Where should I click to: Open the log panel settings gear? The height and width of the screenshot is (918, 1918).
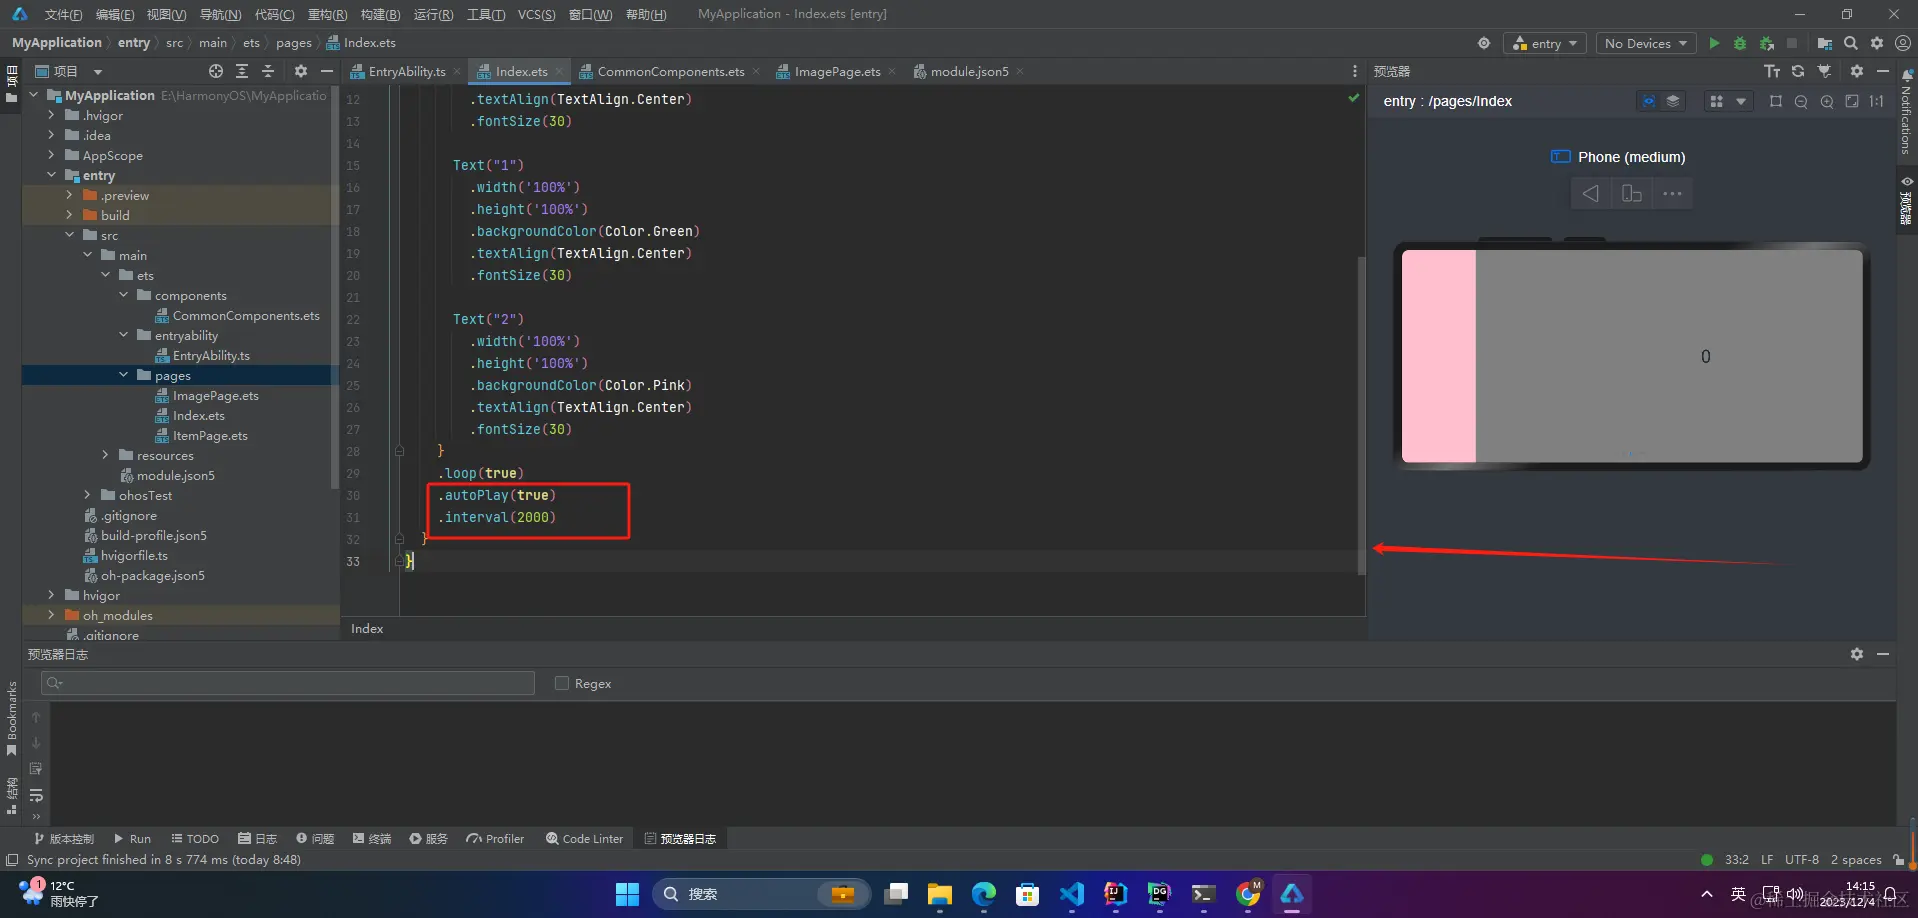[1857, 654]
